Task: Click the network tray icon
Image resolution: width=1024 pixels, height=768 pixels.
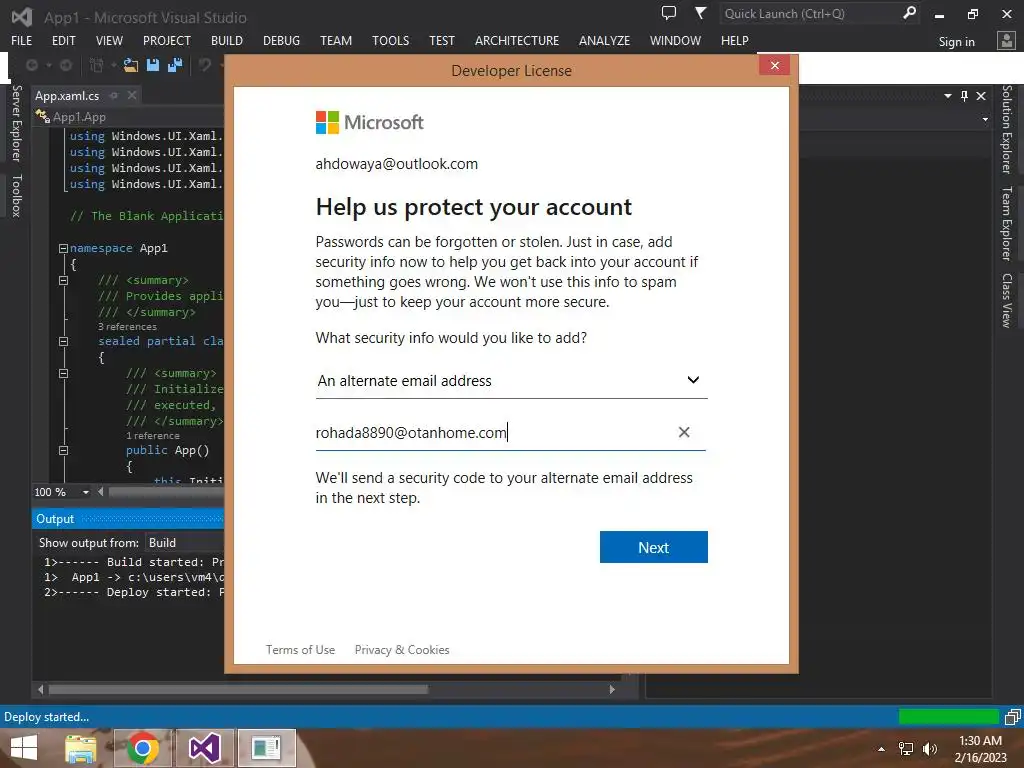Action: pyautogui.click(x=906, y=749)
